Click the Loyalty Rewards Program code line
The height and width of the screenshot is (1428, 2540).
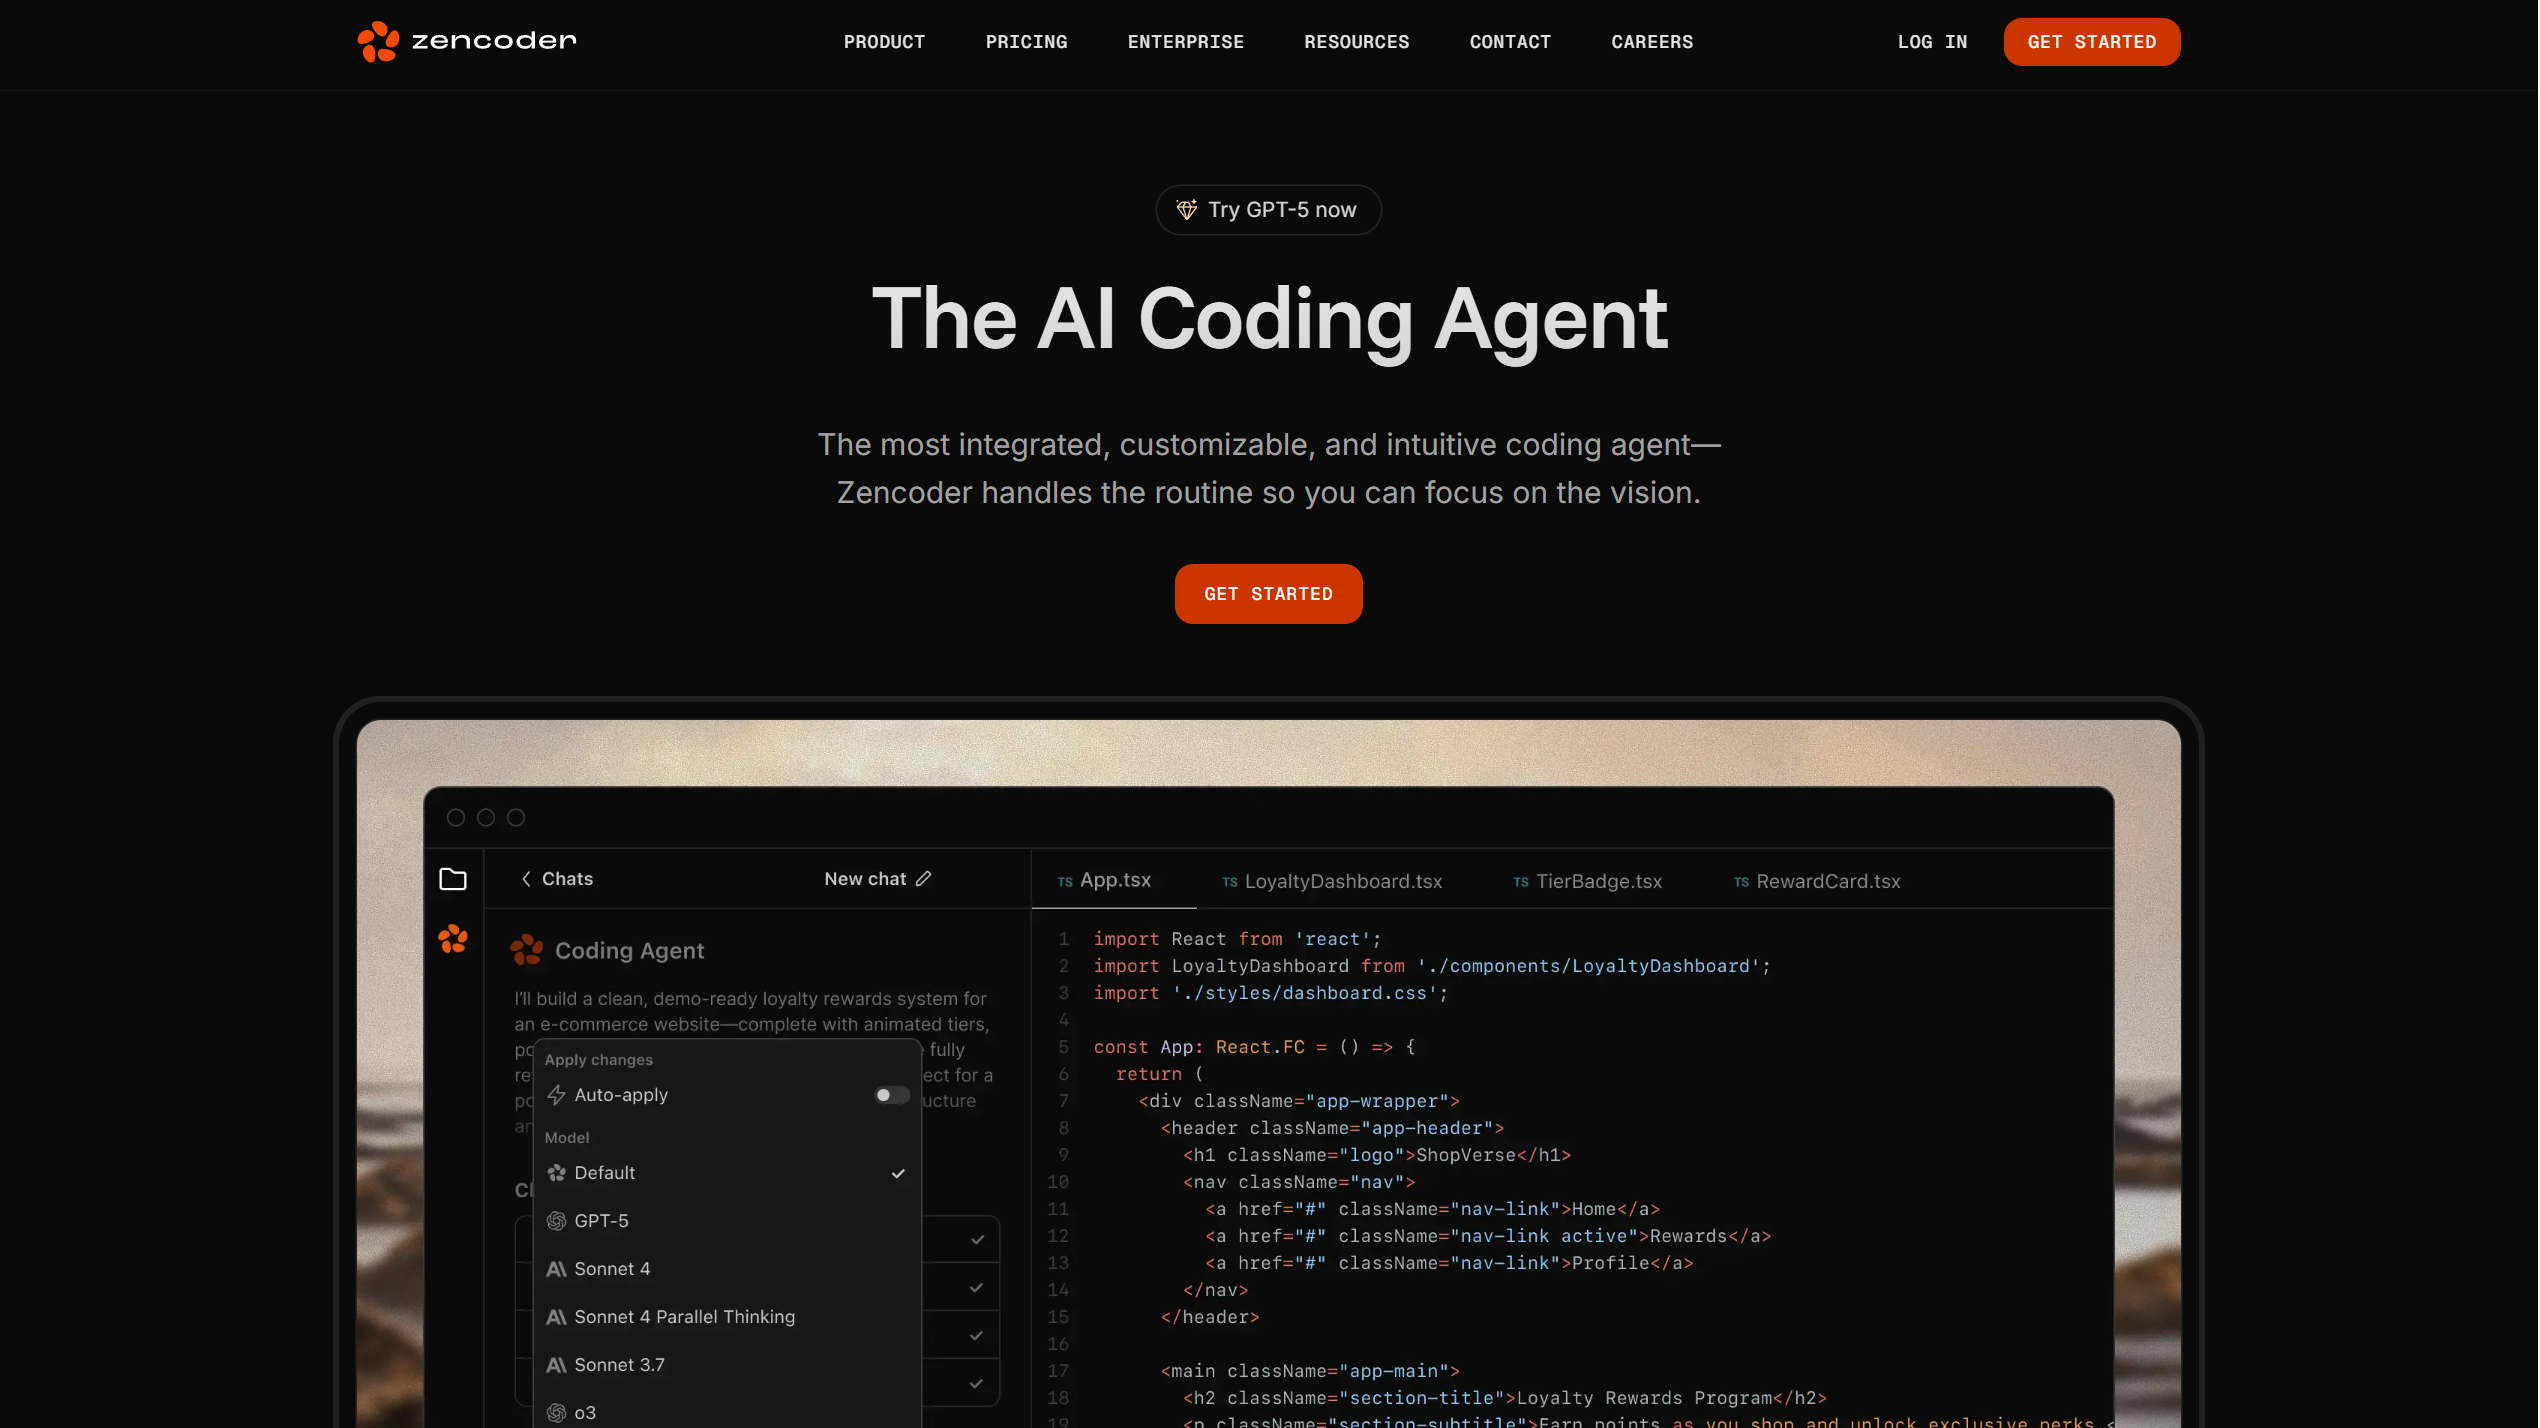pos(1505,1398)
